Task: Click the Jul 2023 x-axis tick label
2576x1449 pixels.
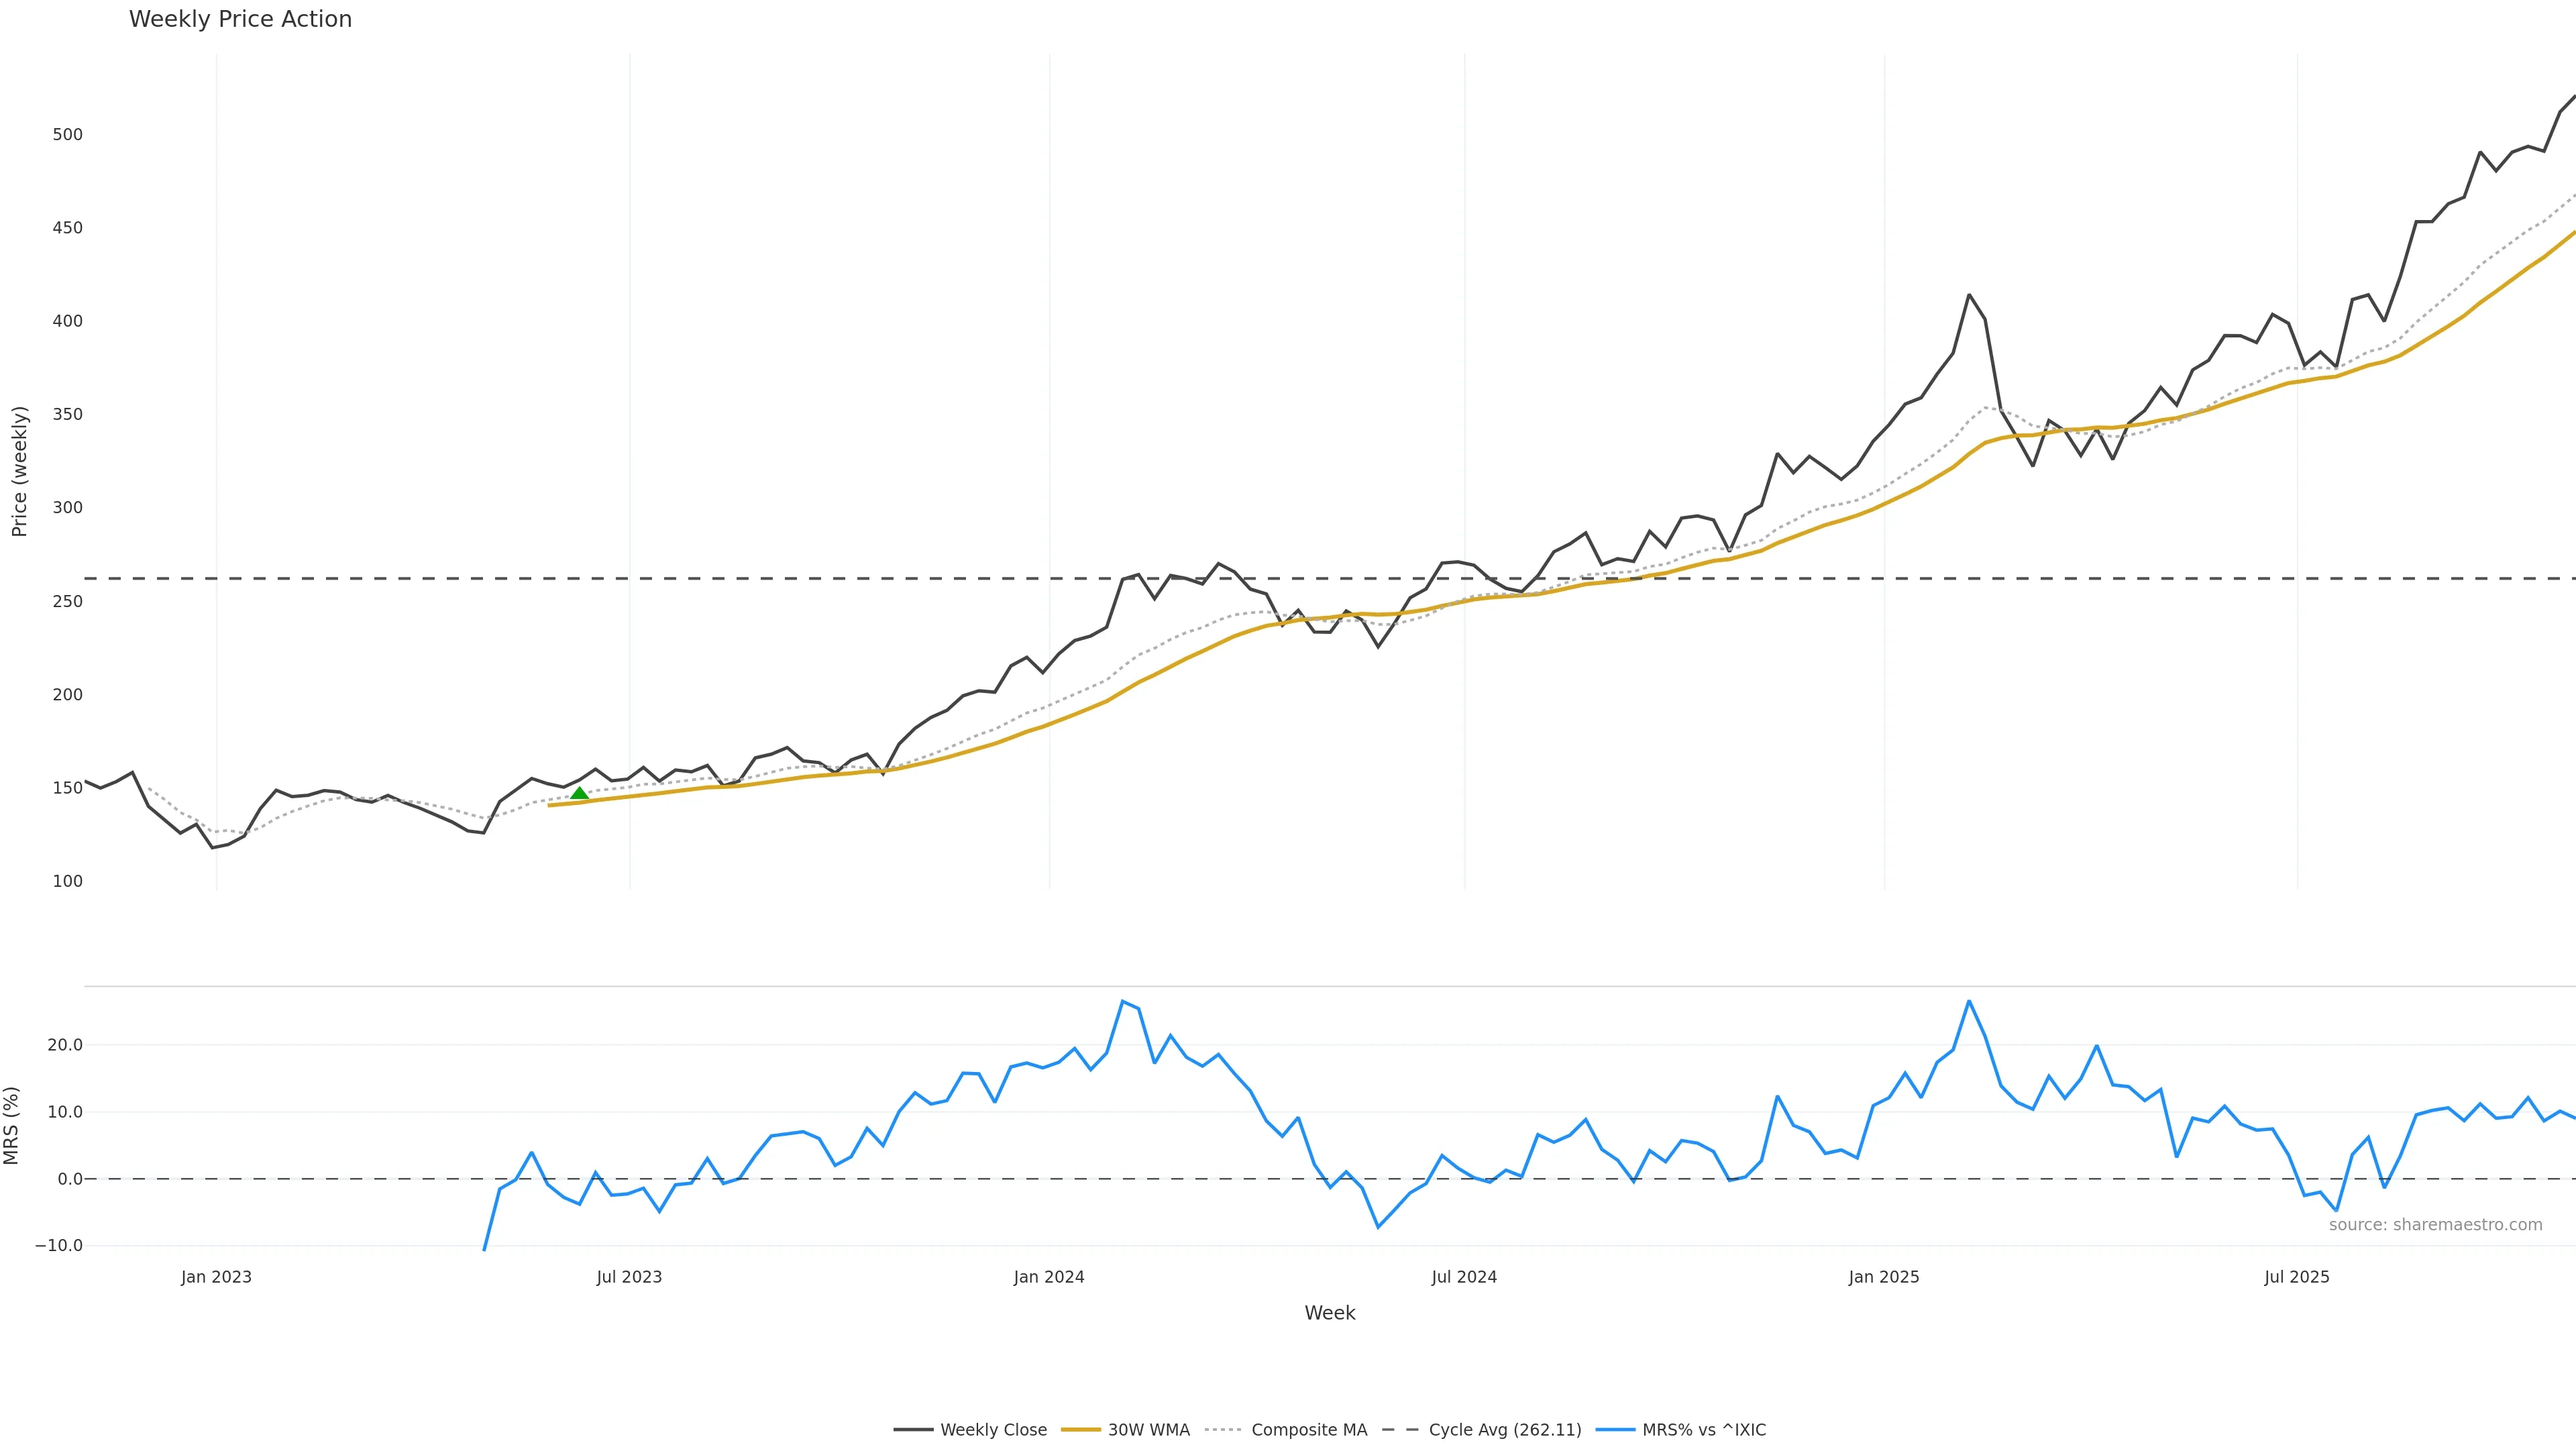Action: 629,1277
